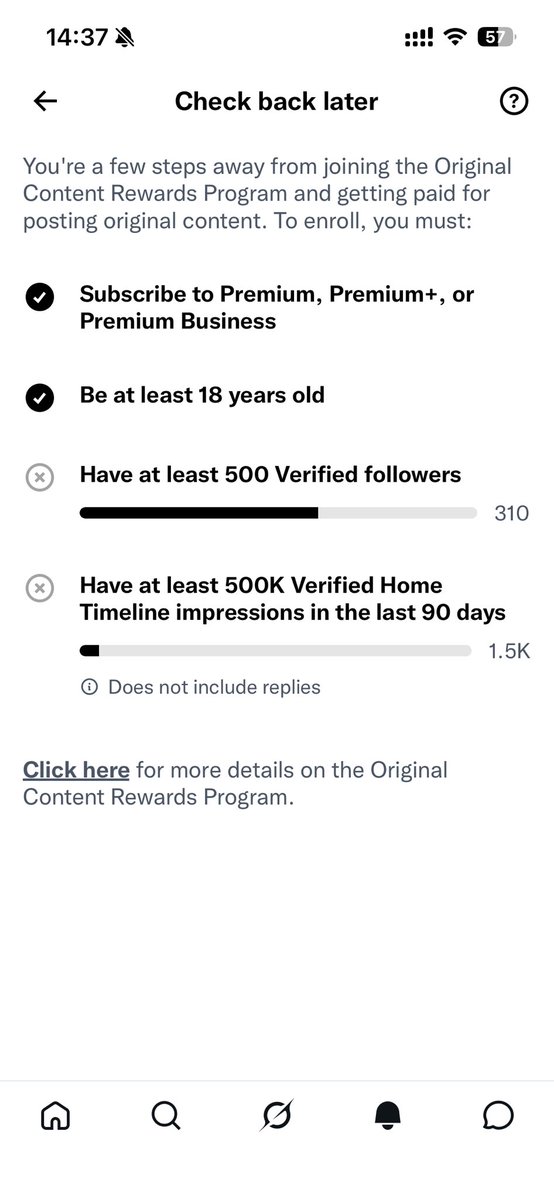Viewport: 554px width, 1199px height.
Task: Open the Messages chat bubble tab
Action: tap(498, 1116)
